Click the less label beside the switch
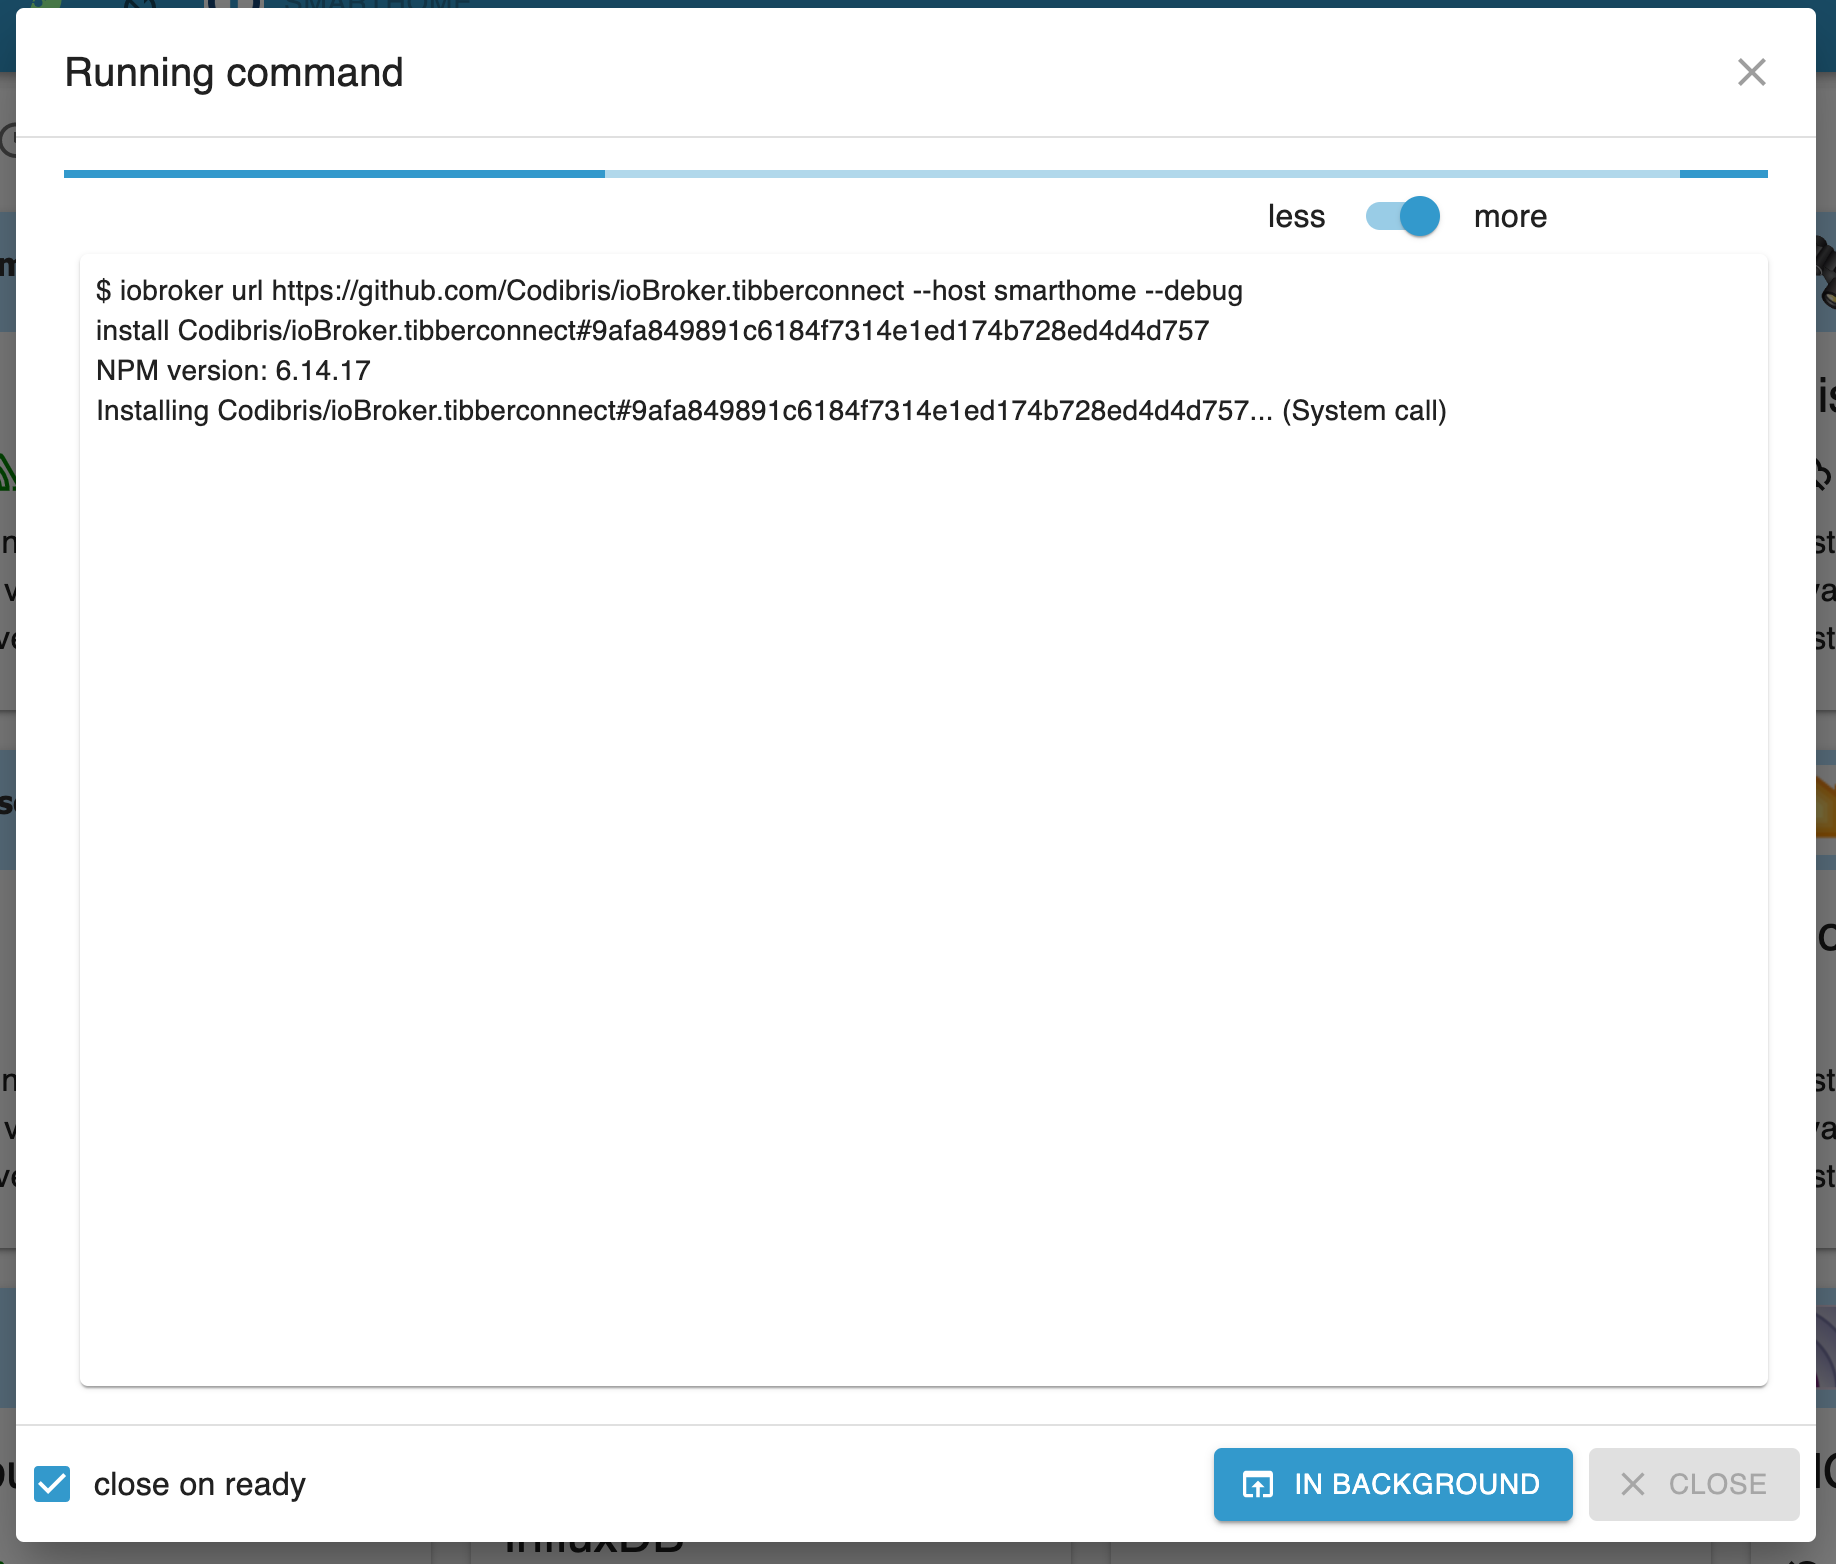1836x1564 pixels. 1296,216
